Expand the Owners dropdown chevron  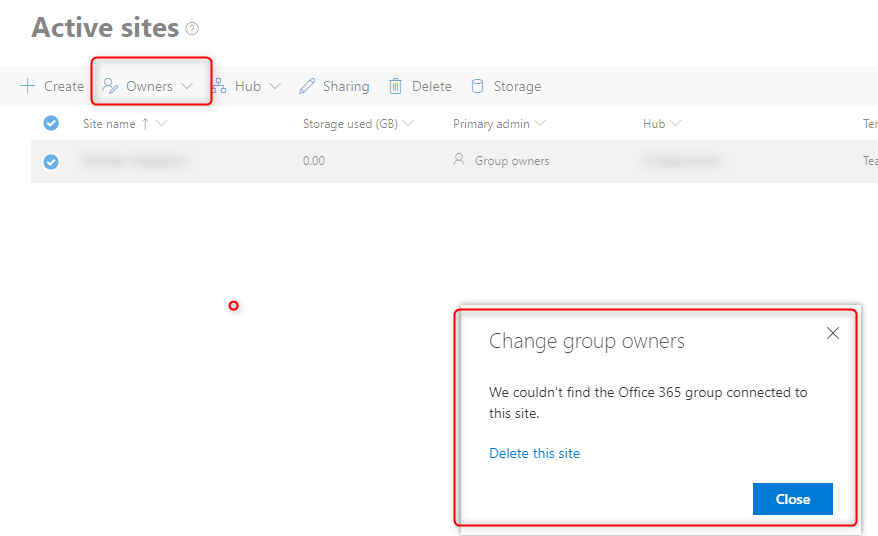point(187,86)
